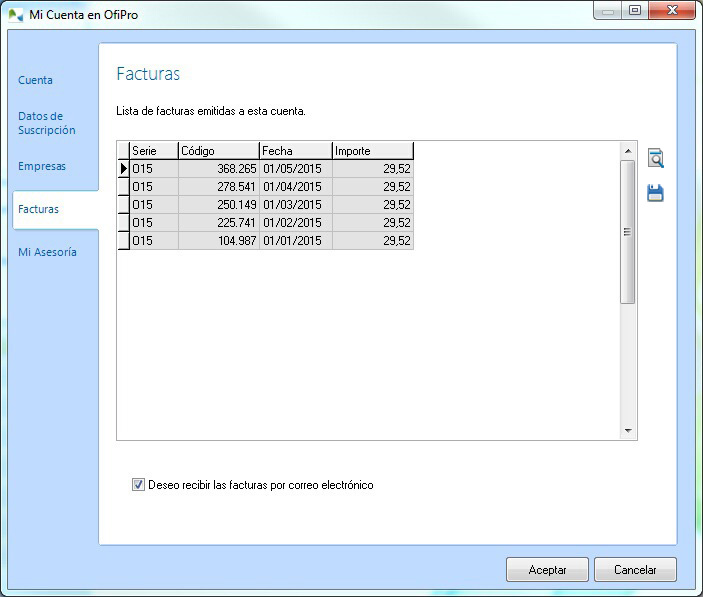Viewport: 703px width, 597px height.
Task: Click the save invoice floppy disk icon
Action: (x=655, y=193)
